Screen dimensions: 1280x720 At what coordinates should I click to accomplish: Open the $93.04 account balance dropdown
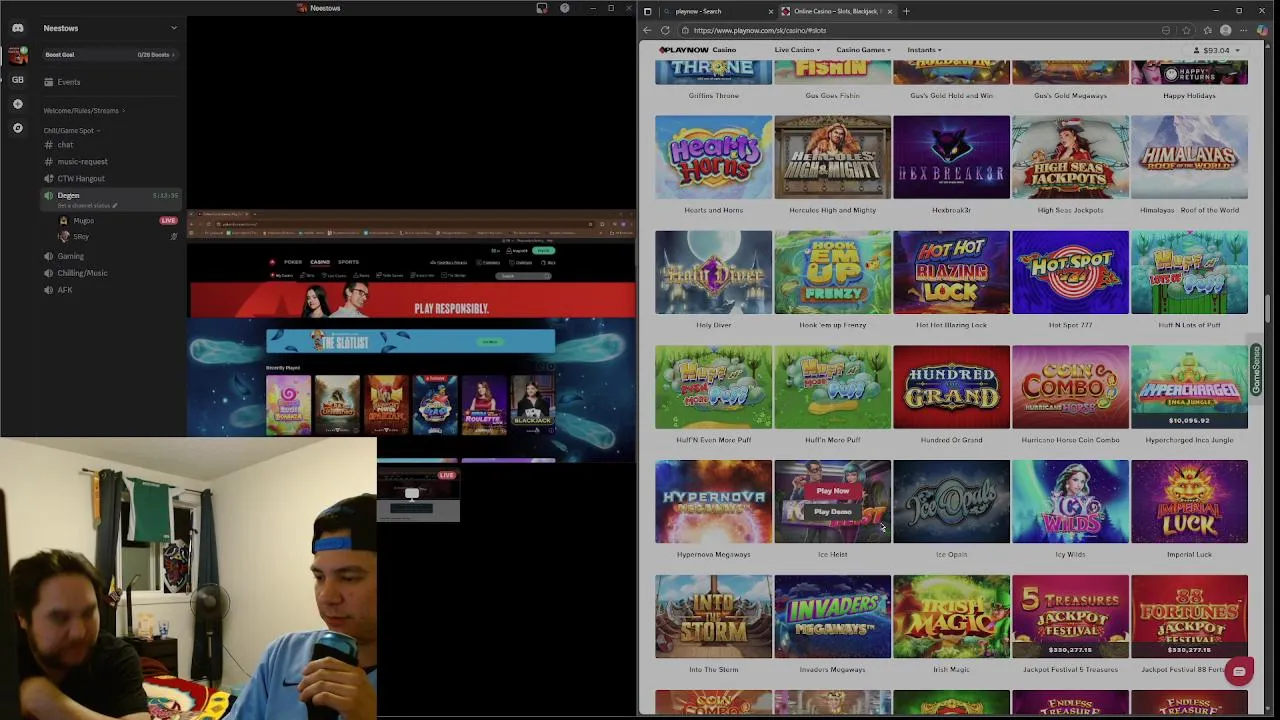pyautogui.click(x=1217, y=50)
